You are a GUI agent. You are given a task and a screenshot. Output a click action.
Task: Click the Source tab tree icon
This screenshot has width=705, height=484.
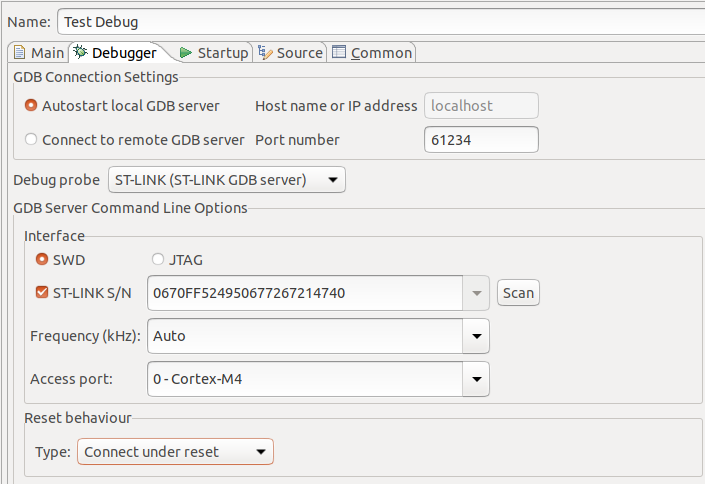[265, 53]
